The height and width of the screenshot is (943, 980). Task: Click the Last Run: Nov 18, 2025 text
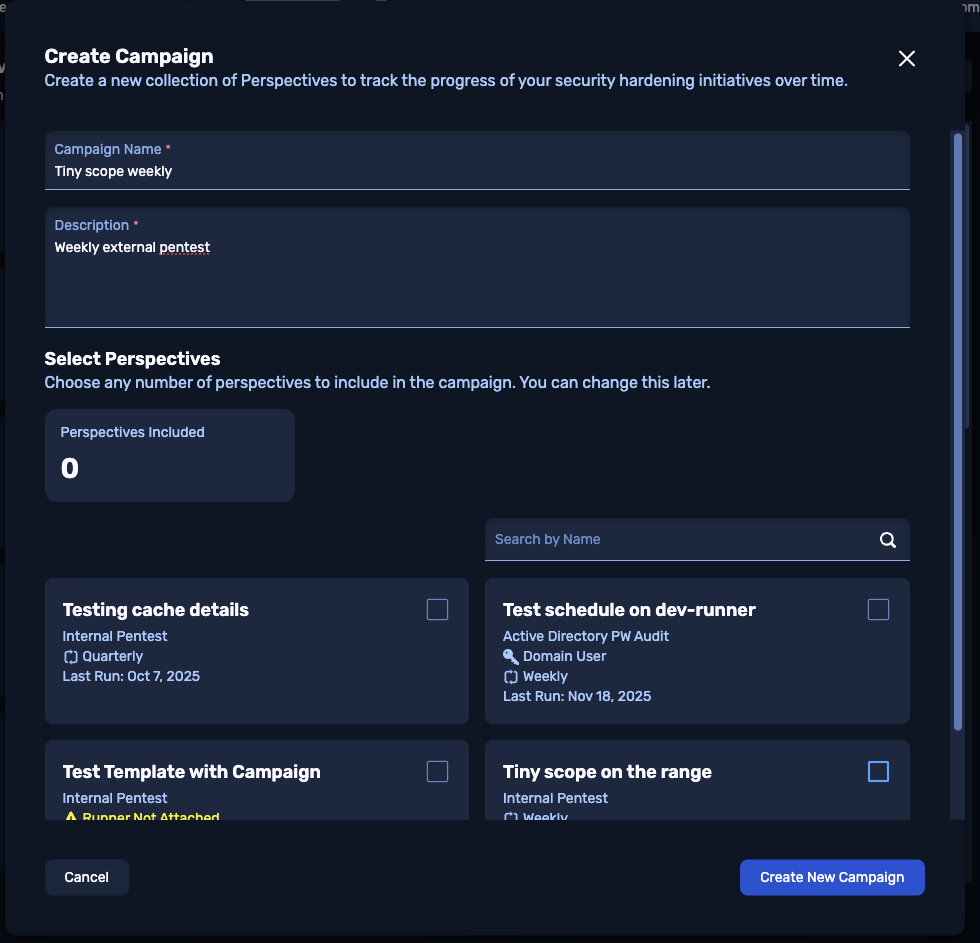(x=577, y=697)
